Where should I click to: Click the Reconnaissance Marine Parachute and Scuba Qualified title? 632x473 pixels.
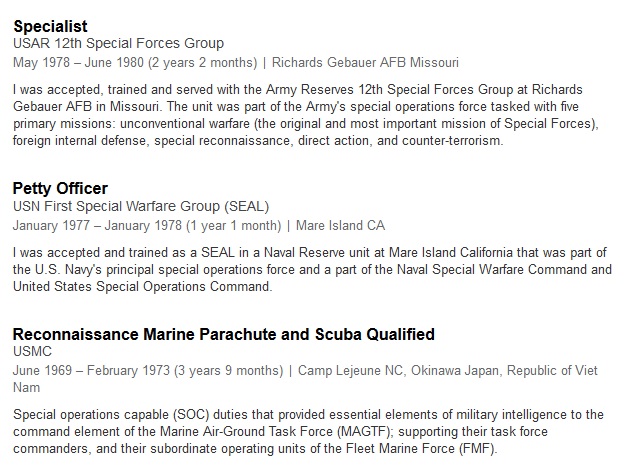[x=224, y=334]
